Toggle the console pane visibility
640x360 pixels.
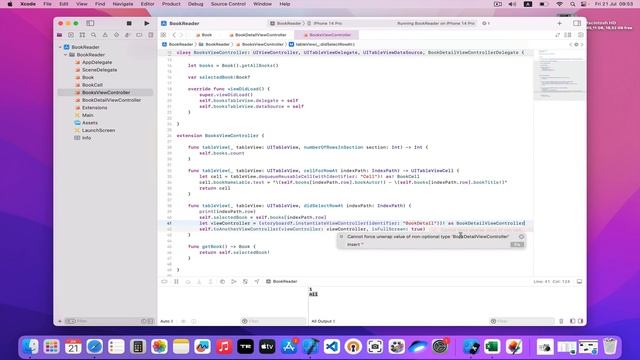point(580,321)
